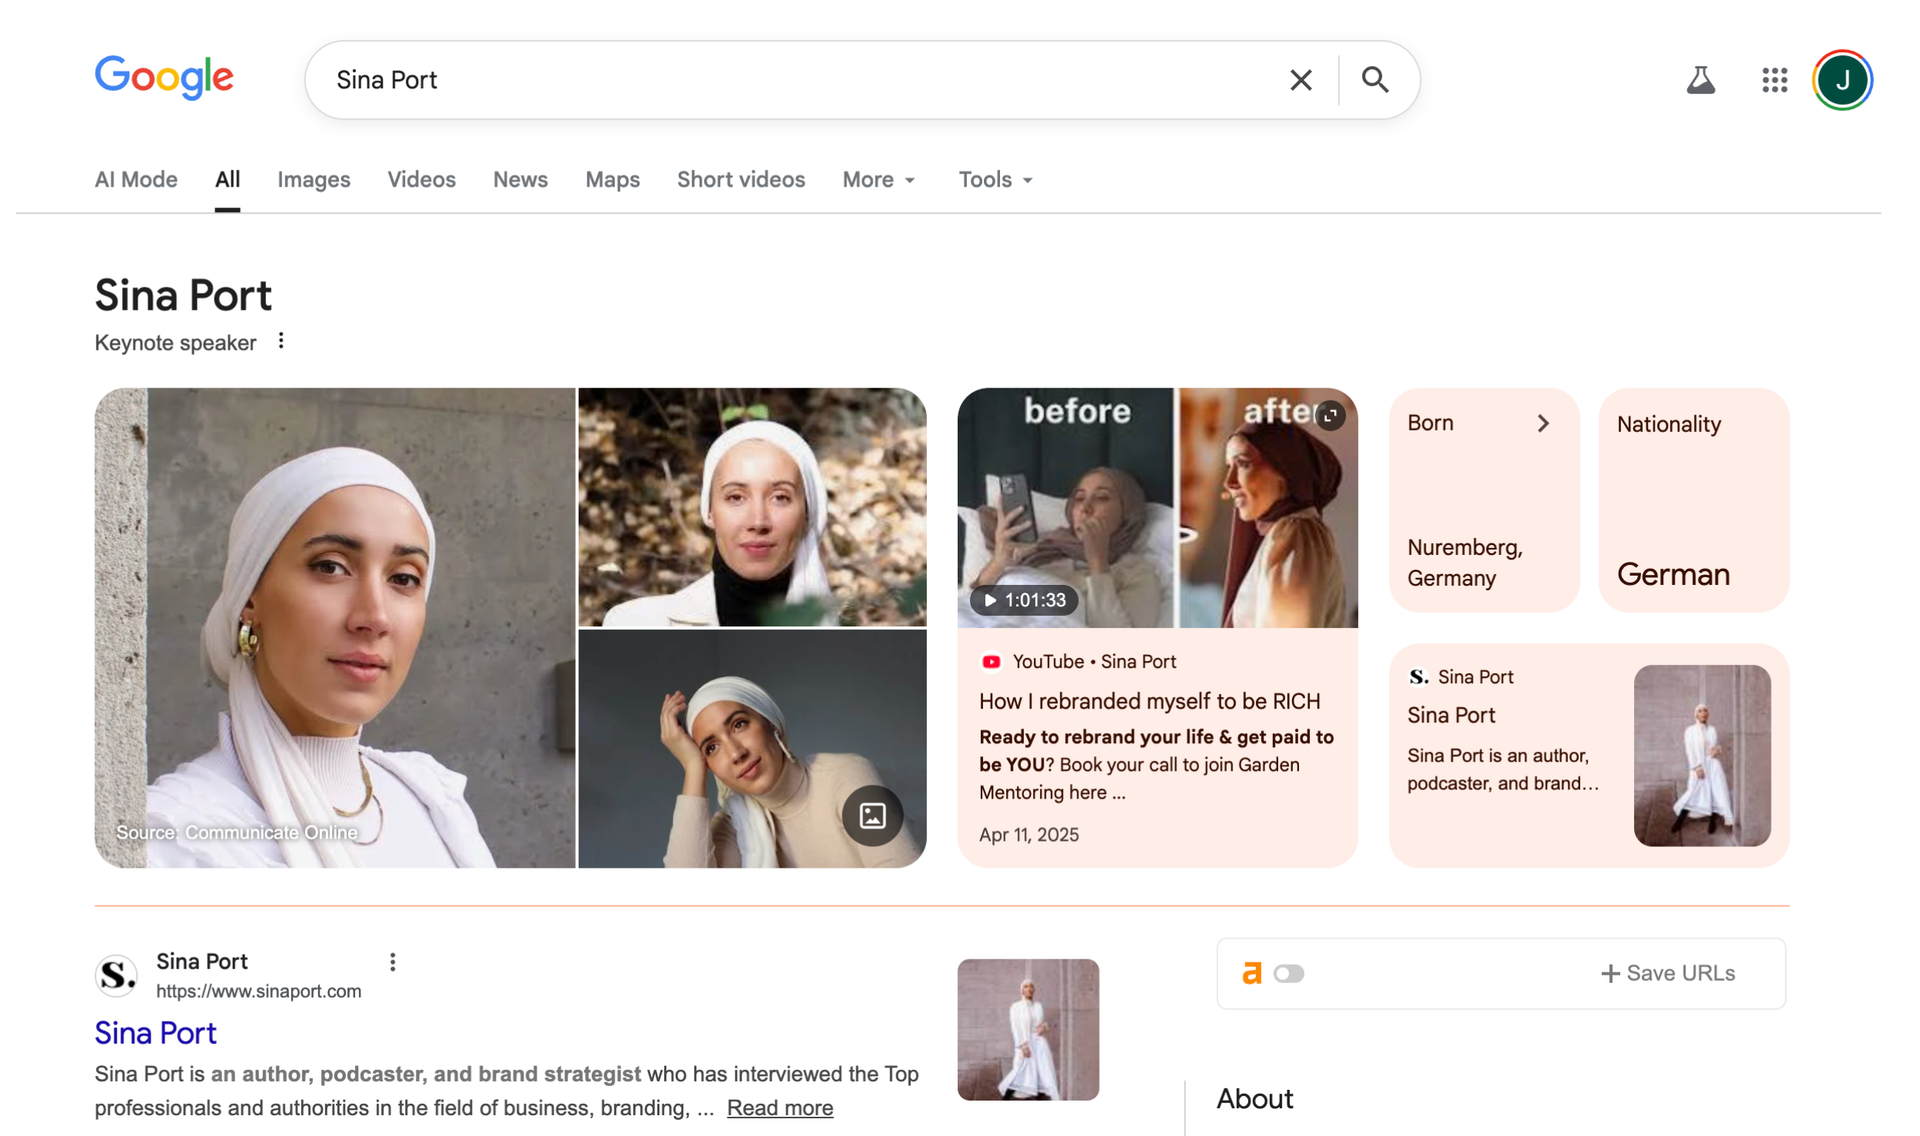
Task: Click the magnifying glass search icon
Action: [1375, 80]
